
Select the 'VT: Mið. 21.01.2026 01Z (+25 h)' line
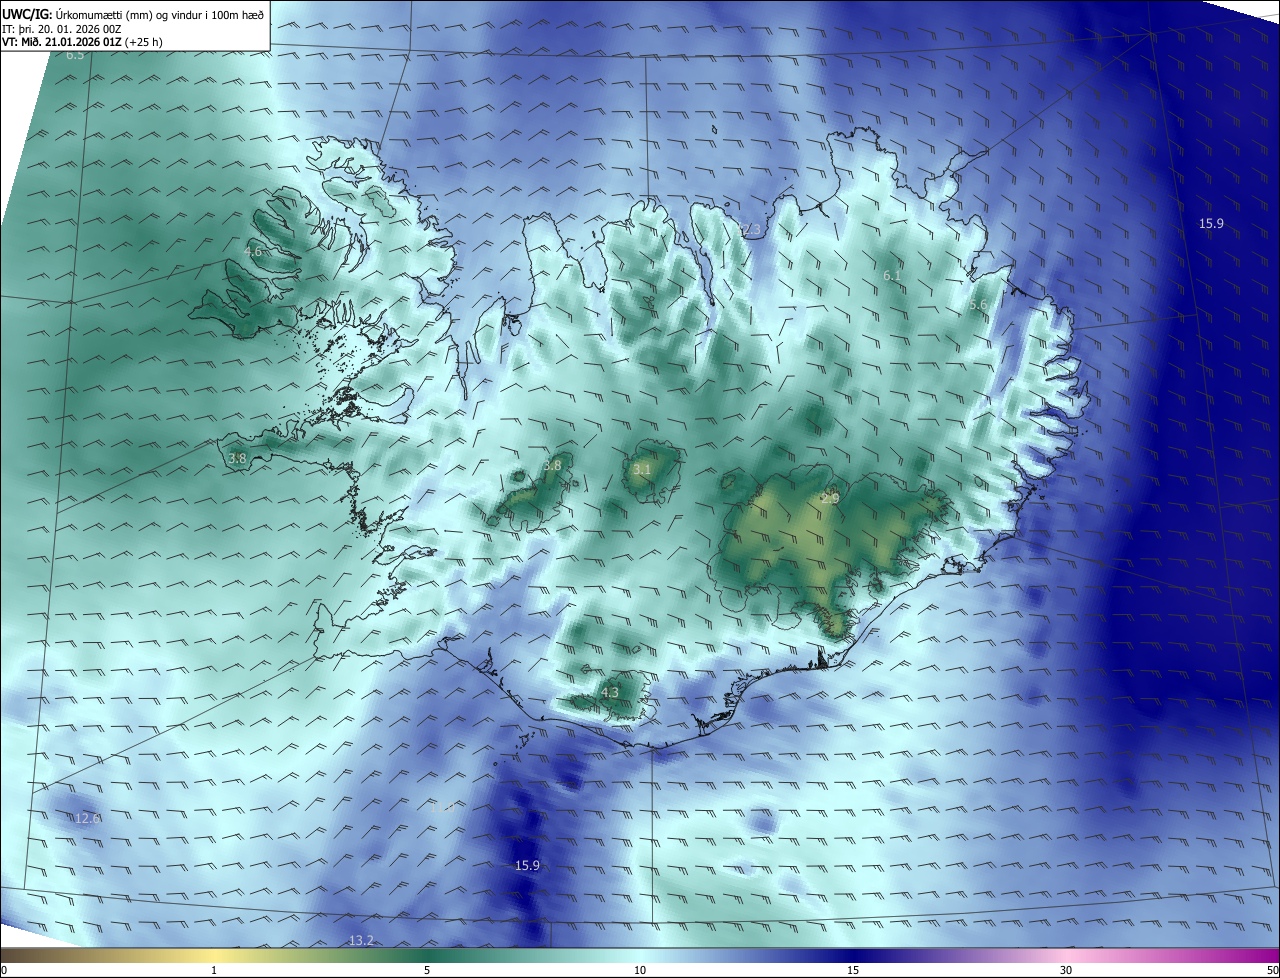point(82,42)
